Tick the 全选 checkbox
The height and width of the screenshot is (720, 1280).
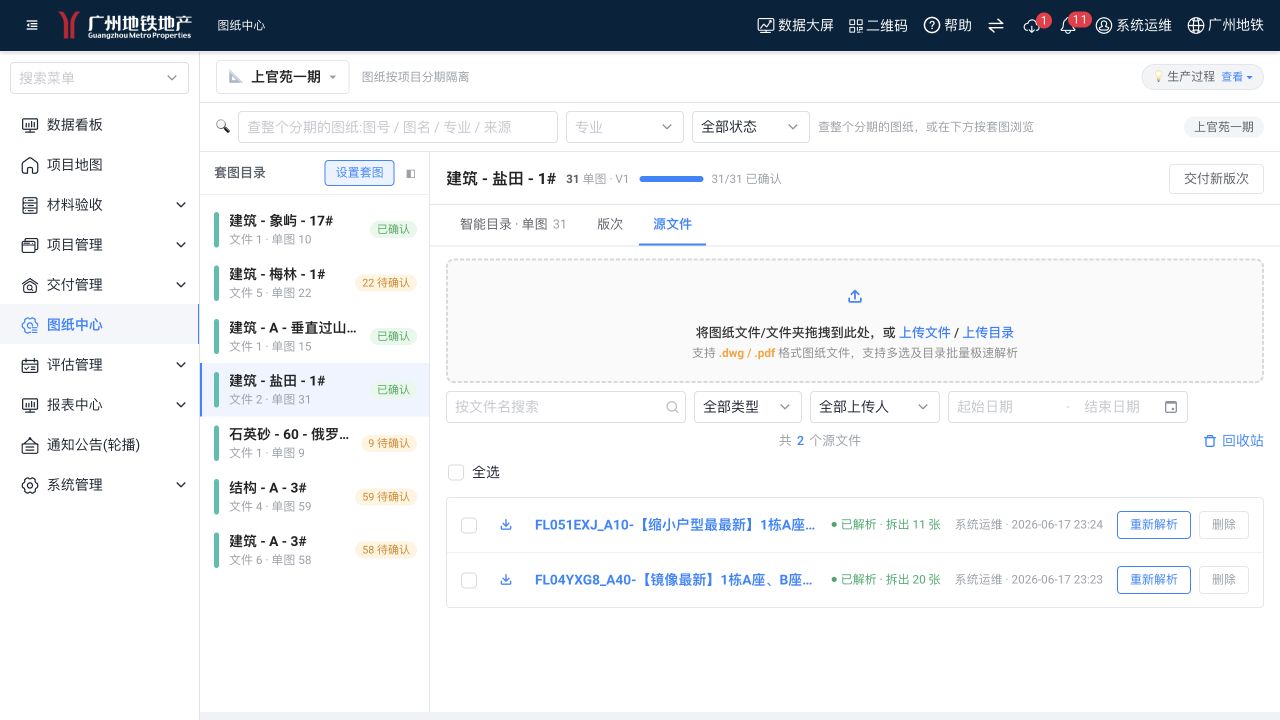click(x=456, y=472)
